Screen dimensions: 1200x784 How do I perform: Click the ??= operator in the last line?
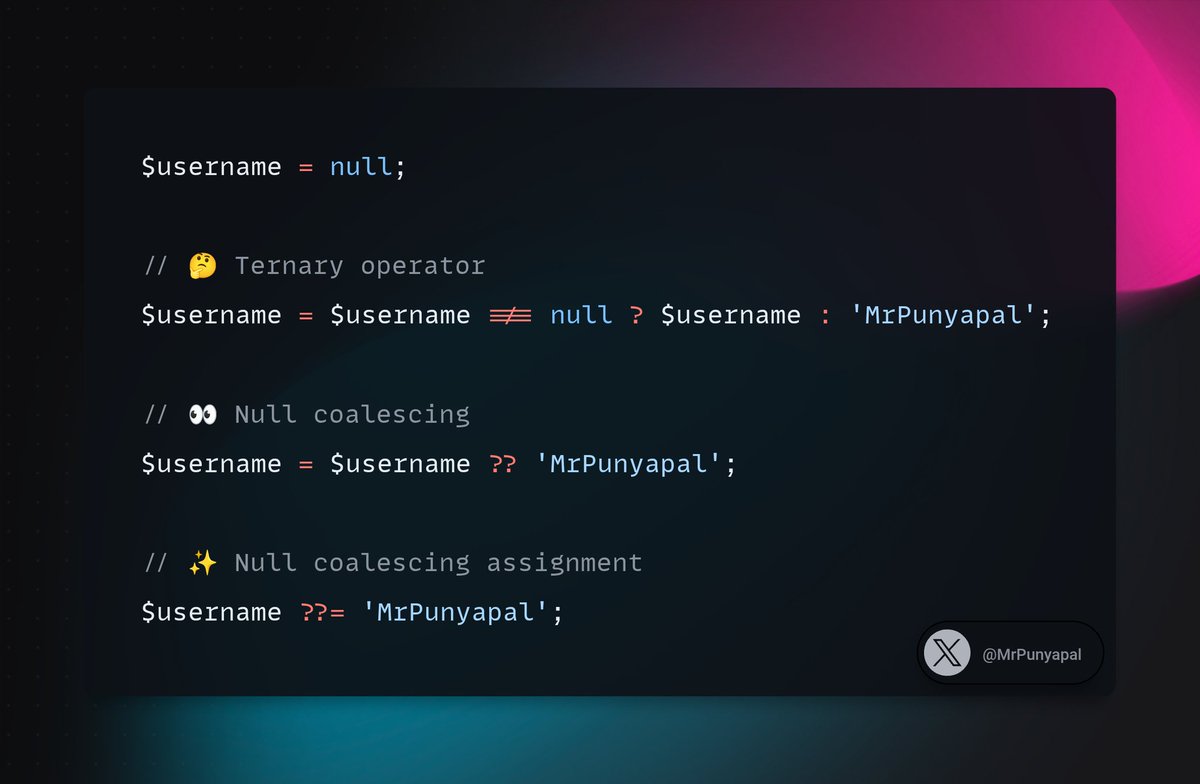click(322, 612)
